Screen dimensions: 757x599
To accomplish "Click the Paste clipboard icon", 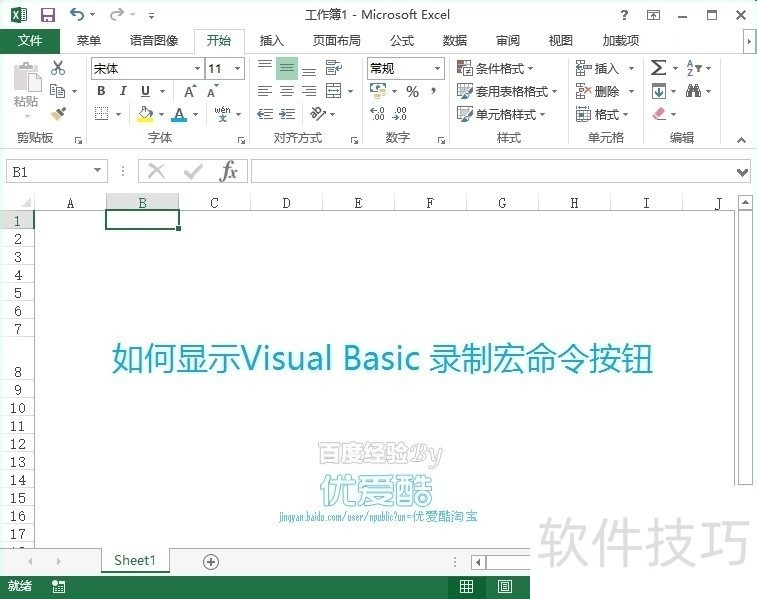I will [27, 77].
